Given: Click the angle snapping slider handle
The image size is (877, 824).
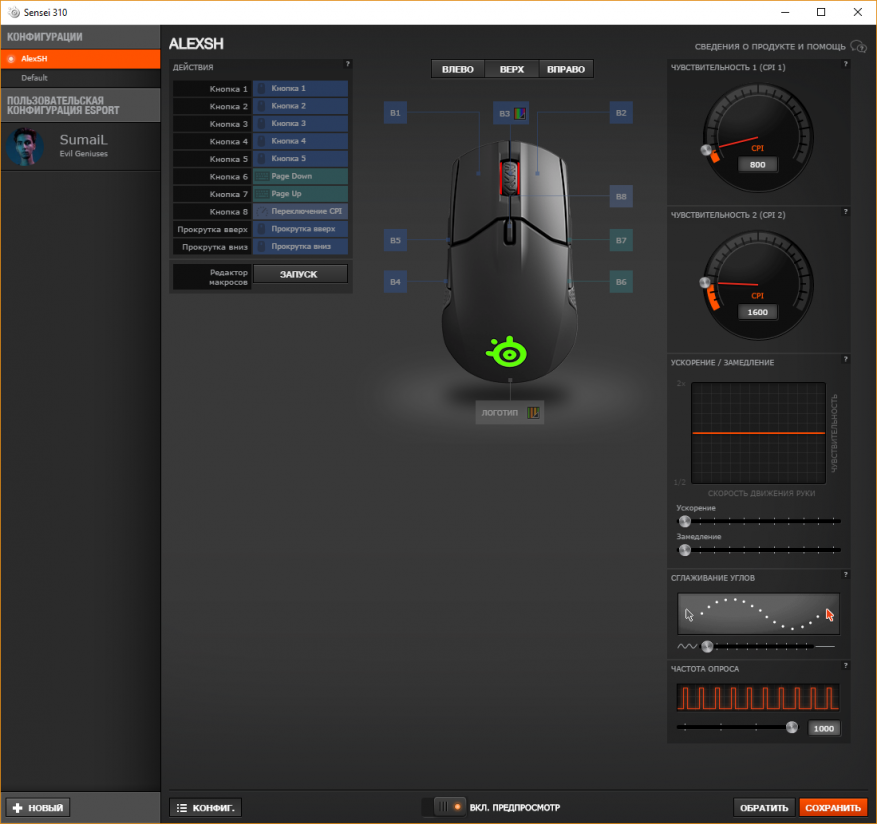Looking at the screenshot, I should point(707,647).
